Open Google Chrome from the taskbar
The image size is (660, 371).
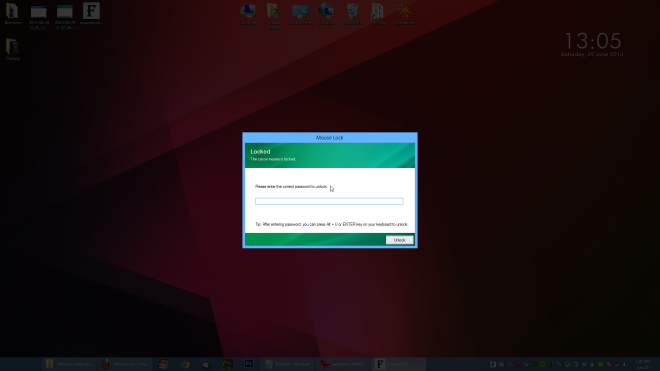pos(185,364)
